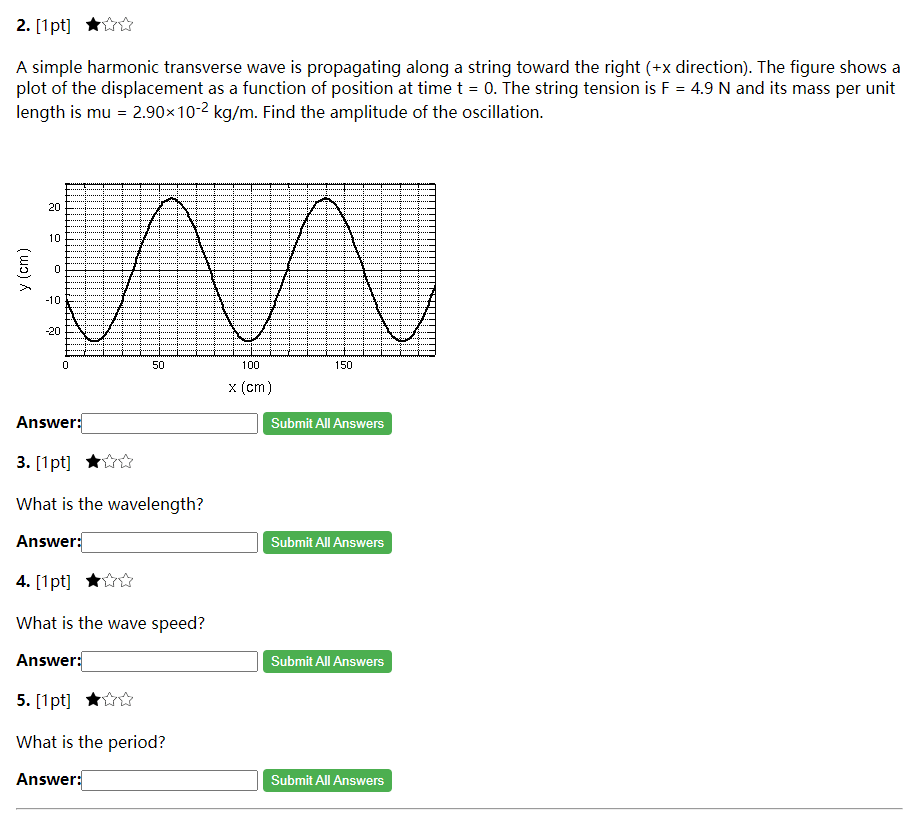
Task: Click the third star beside question 3
Action: click(125, 462)
